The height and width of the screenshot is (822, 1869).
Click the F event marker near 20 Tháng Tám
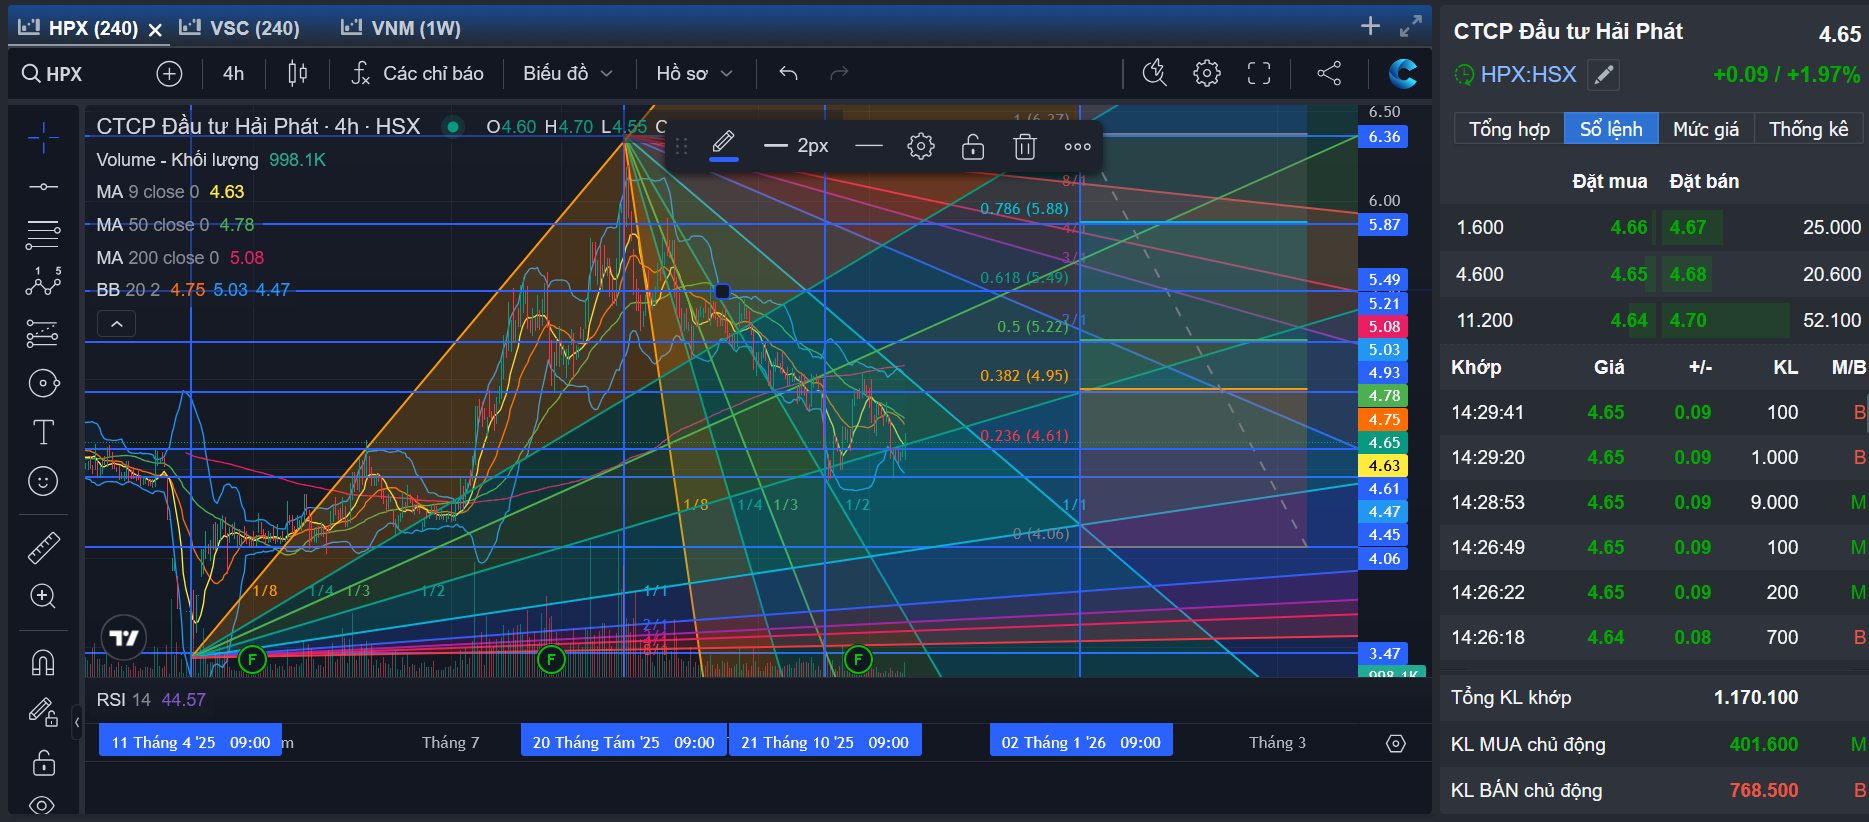click(x=551, y=659)
